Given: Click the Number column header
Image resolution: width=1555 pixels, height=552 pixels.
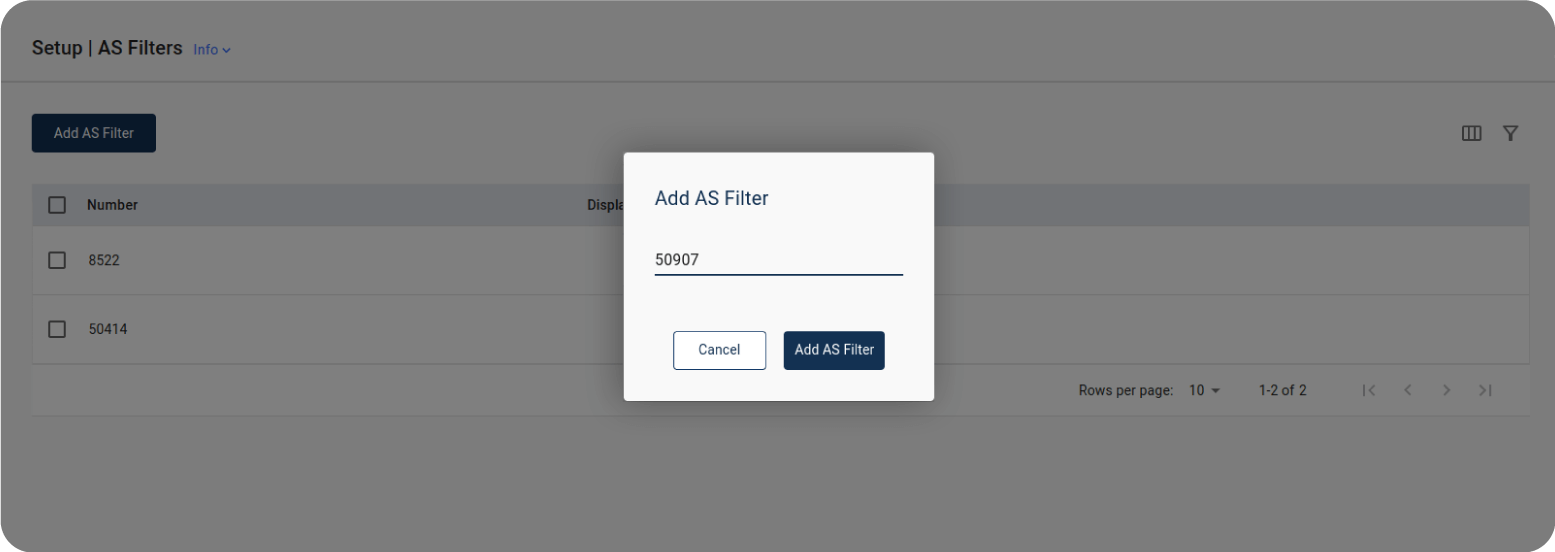Looking at the screenshot, I should (x=112, y=205).
